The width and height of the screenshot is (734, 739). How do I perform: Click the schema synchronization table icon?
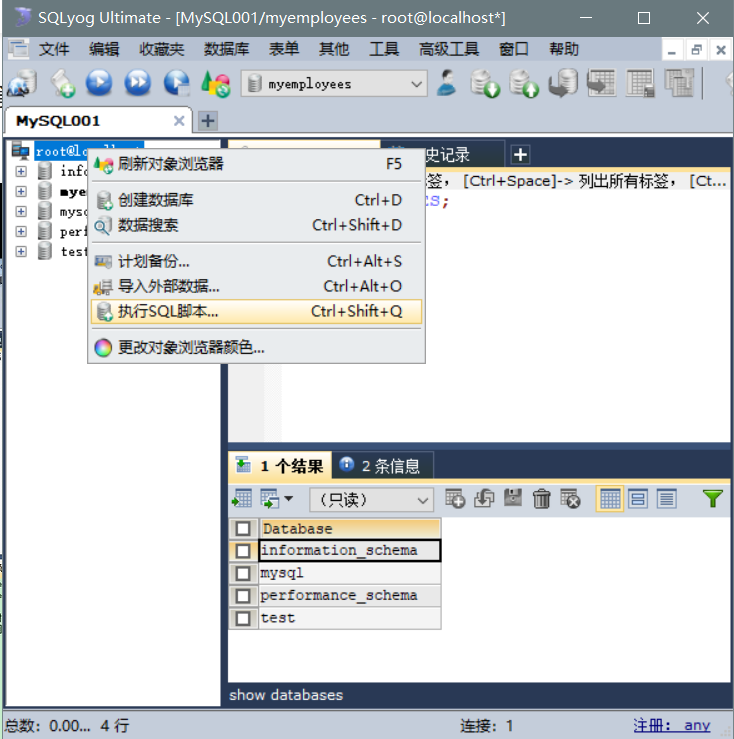(x=601, y=83)
